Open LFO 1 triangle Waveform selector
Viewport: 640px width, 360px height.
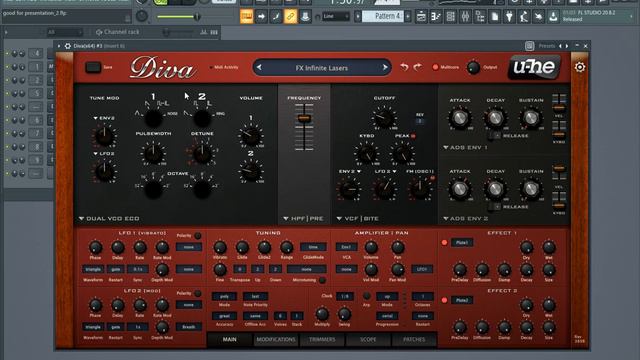click(93, 269)
